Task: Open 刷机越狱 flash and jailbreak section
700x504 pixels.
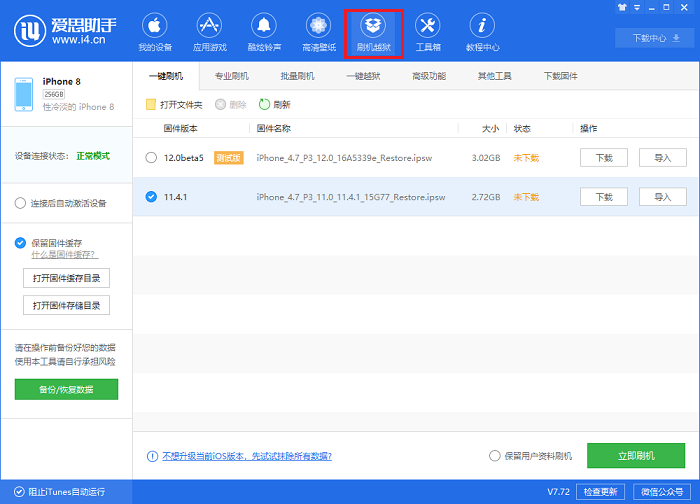Action: [374, 33]
